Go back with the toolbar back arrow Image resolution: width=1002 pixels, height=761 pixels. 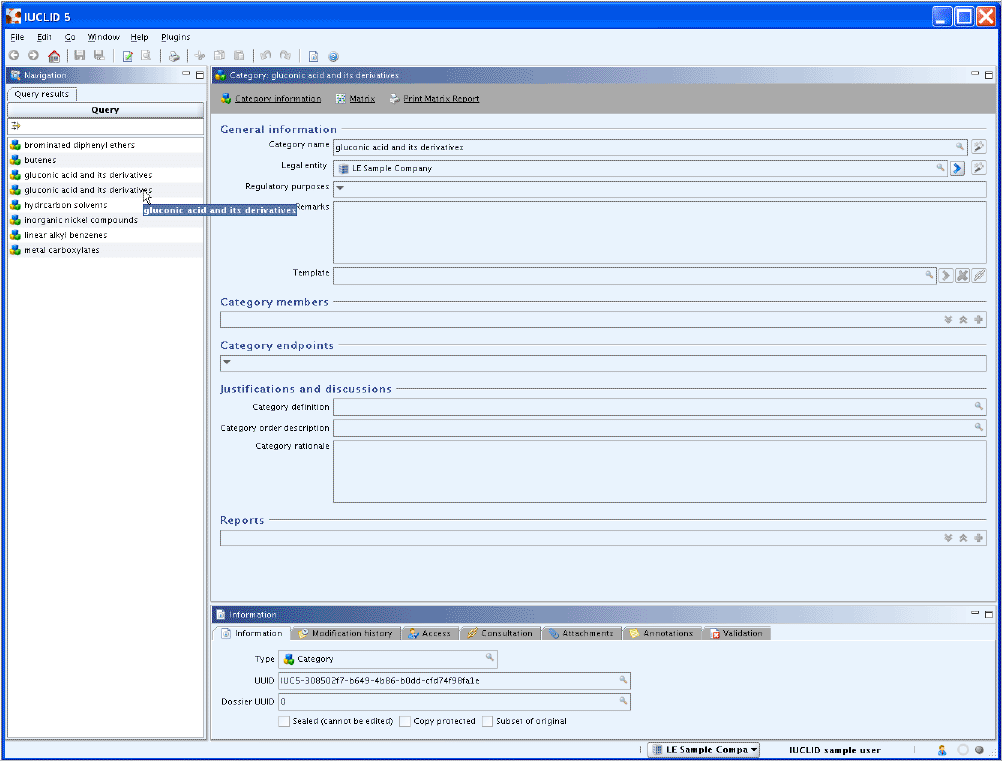[x=14, y=56]
